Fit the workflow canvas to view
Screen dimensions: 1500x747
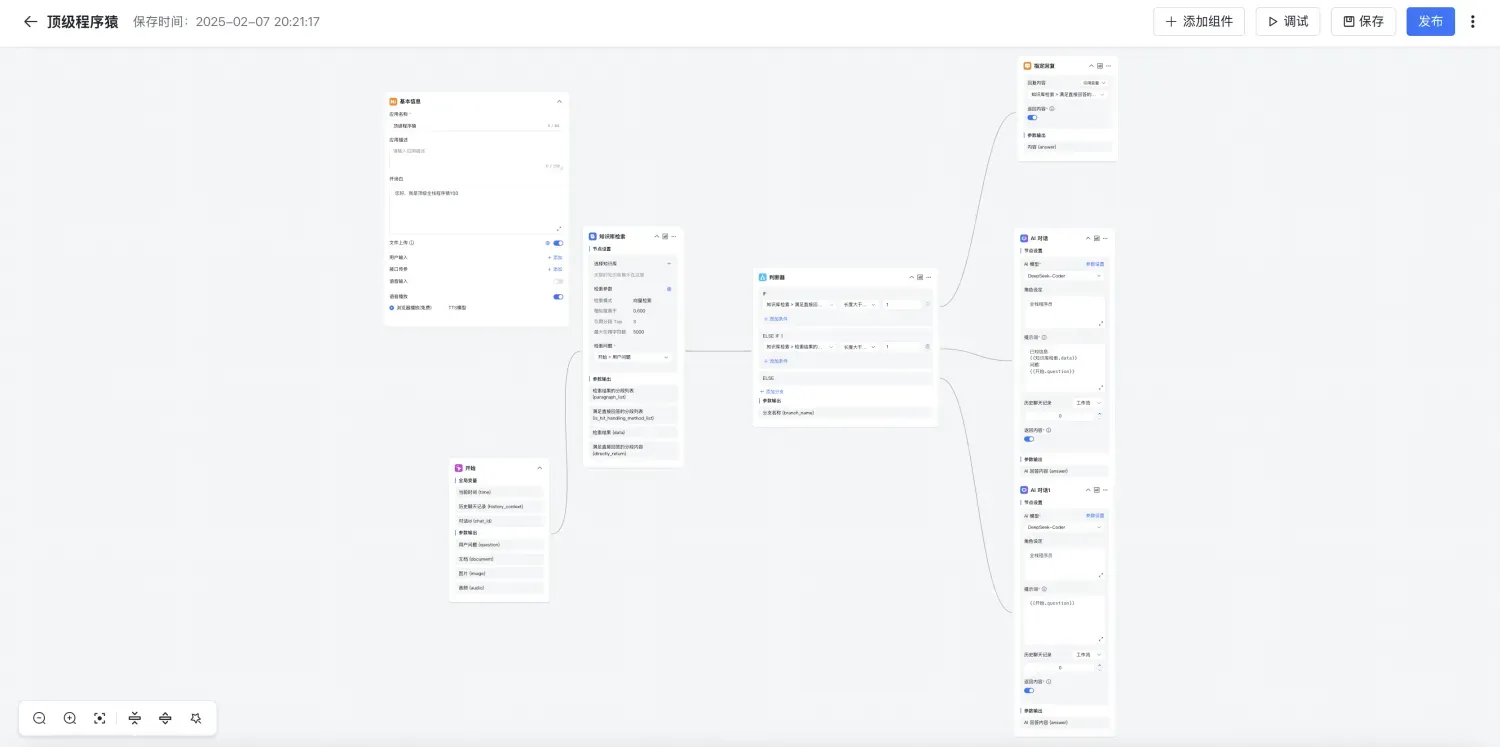point(100,718)
